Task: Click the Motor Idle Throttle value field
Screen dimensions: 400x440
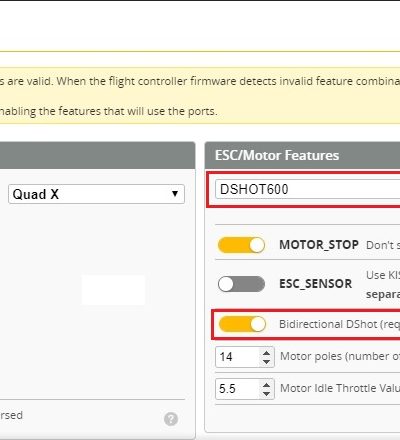Action: (x=238, y=389)
